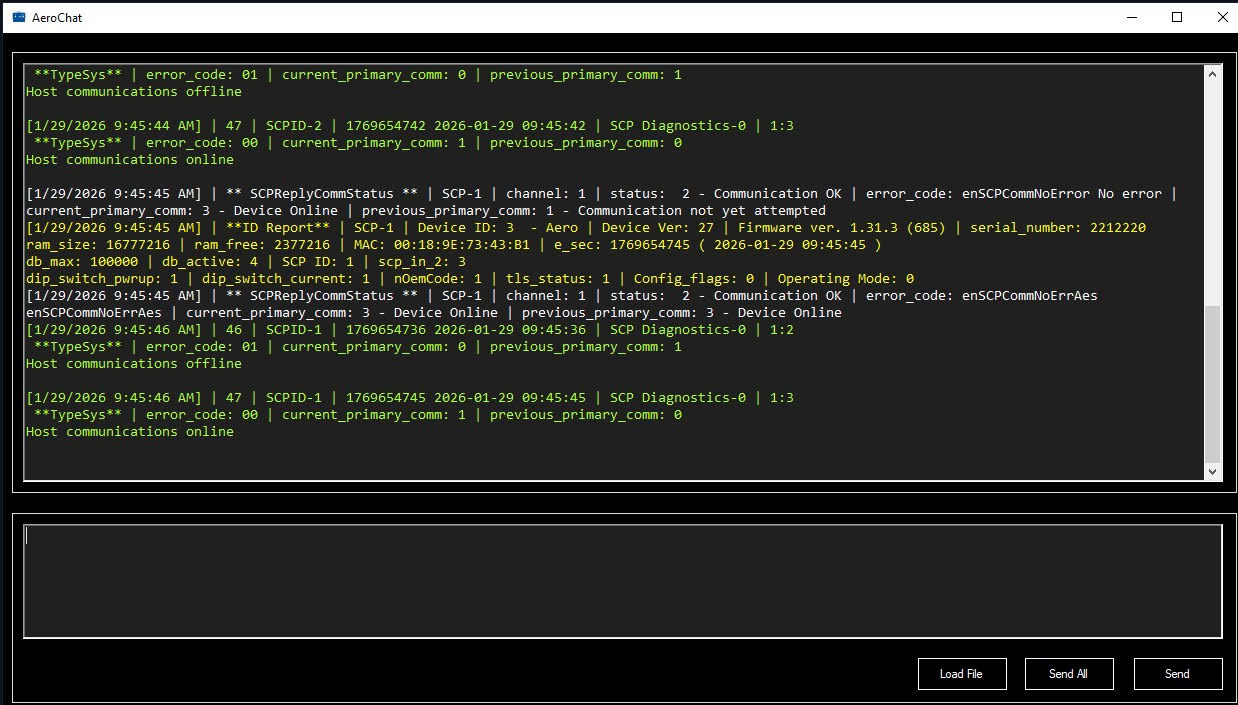Click the 'ram_size: 16777216' line
This screenshot has height=705, width=1238.
[x=454, y=245]
